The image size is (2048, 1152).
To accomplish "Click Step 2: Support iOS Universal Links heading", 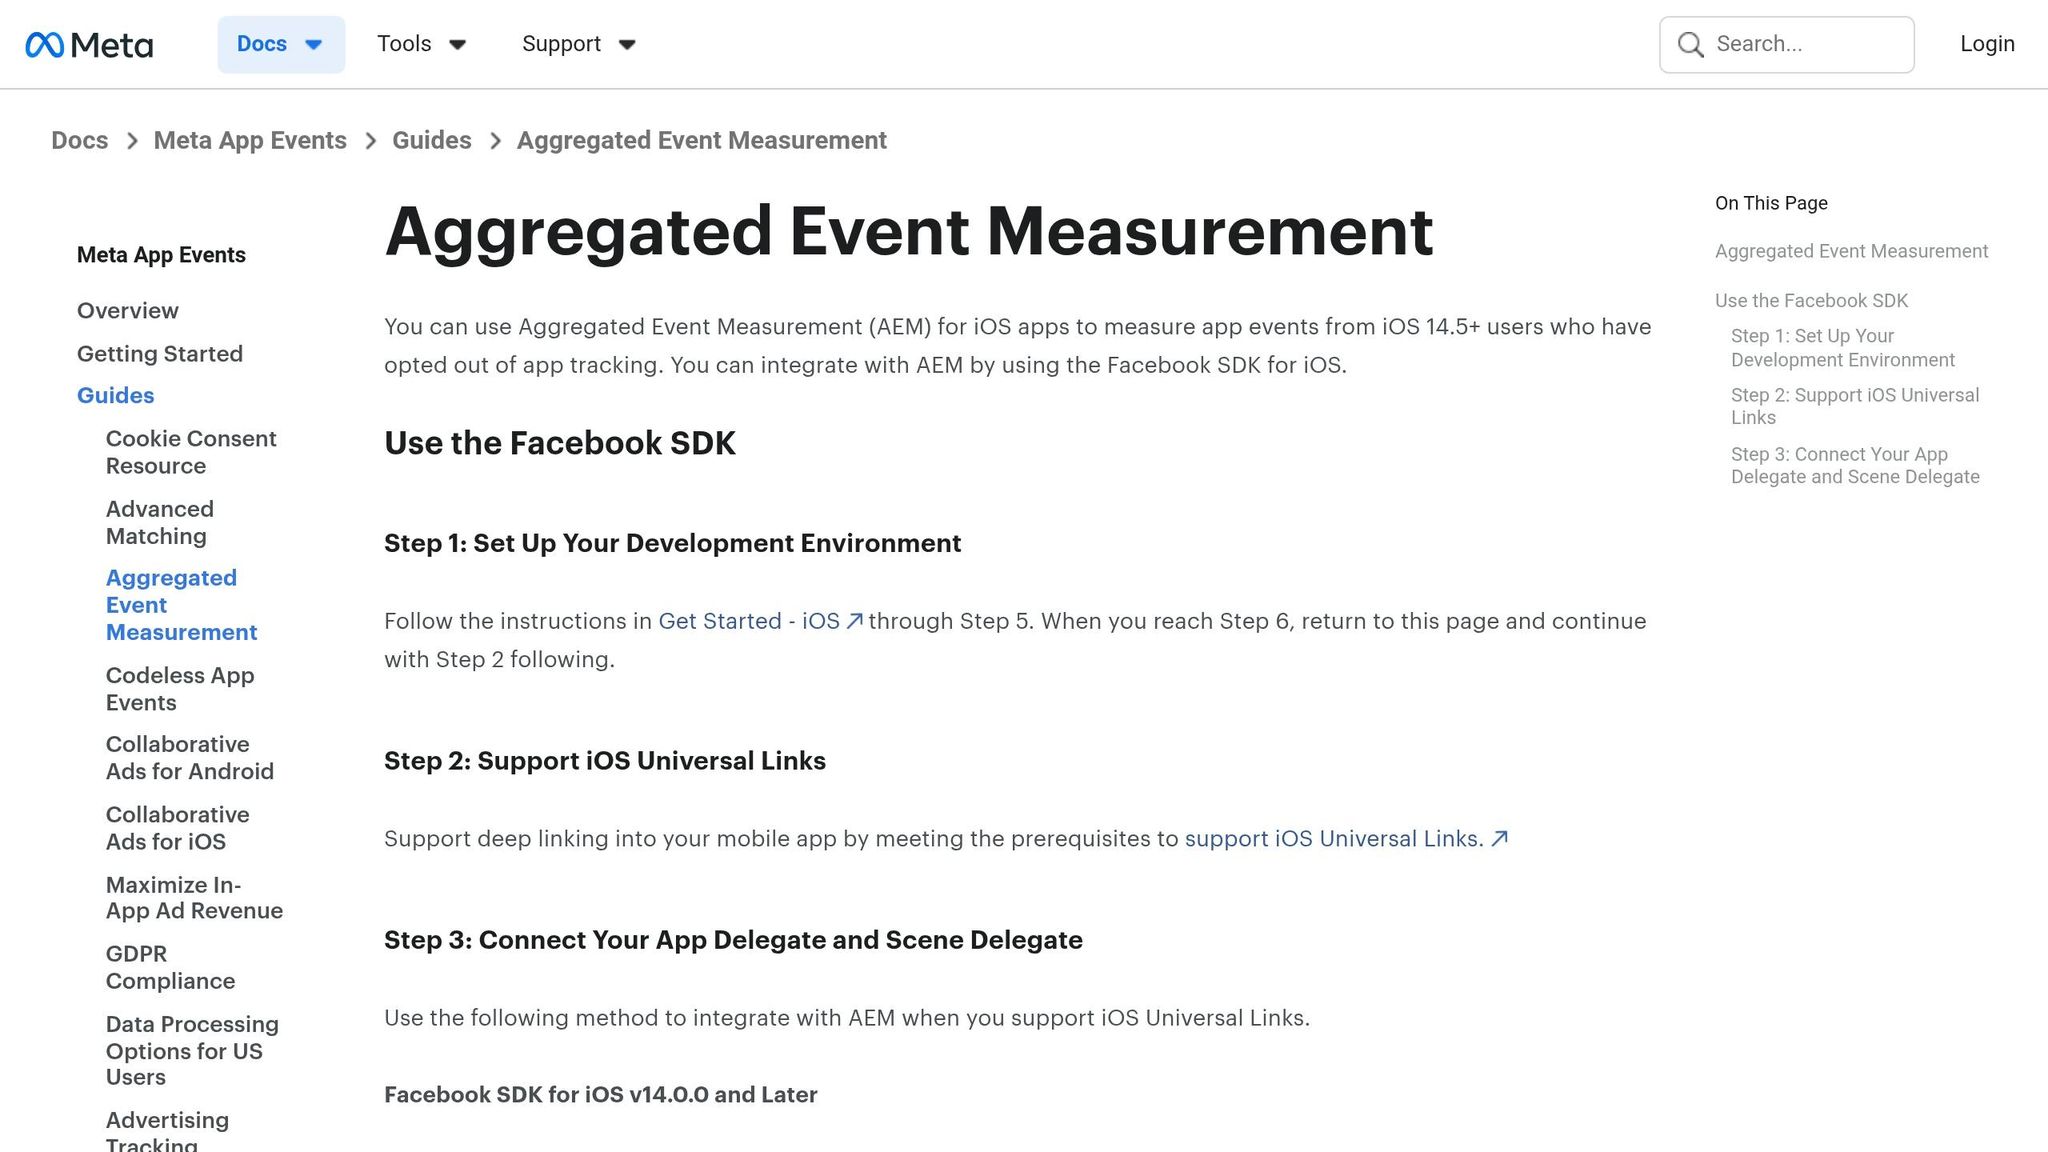I will [x=605, y=761].
